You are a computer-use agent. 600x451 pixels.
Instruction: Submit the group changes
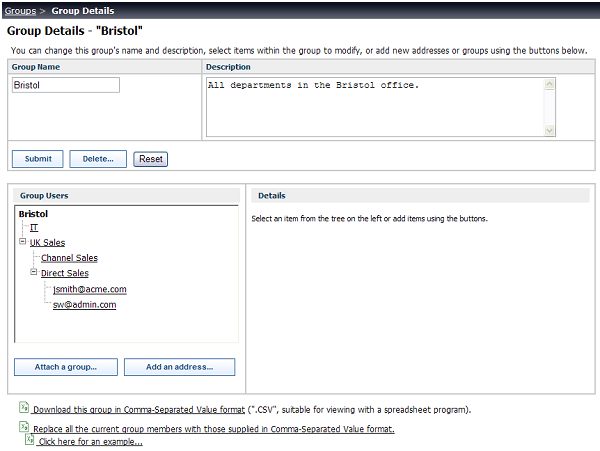(x=38, y=159)
